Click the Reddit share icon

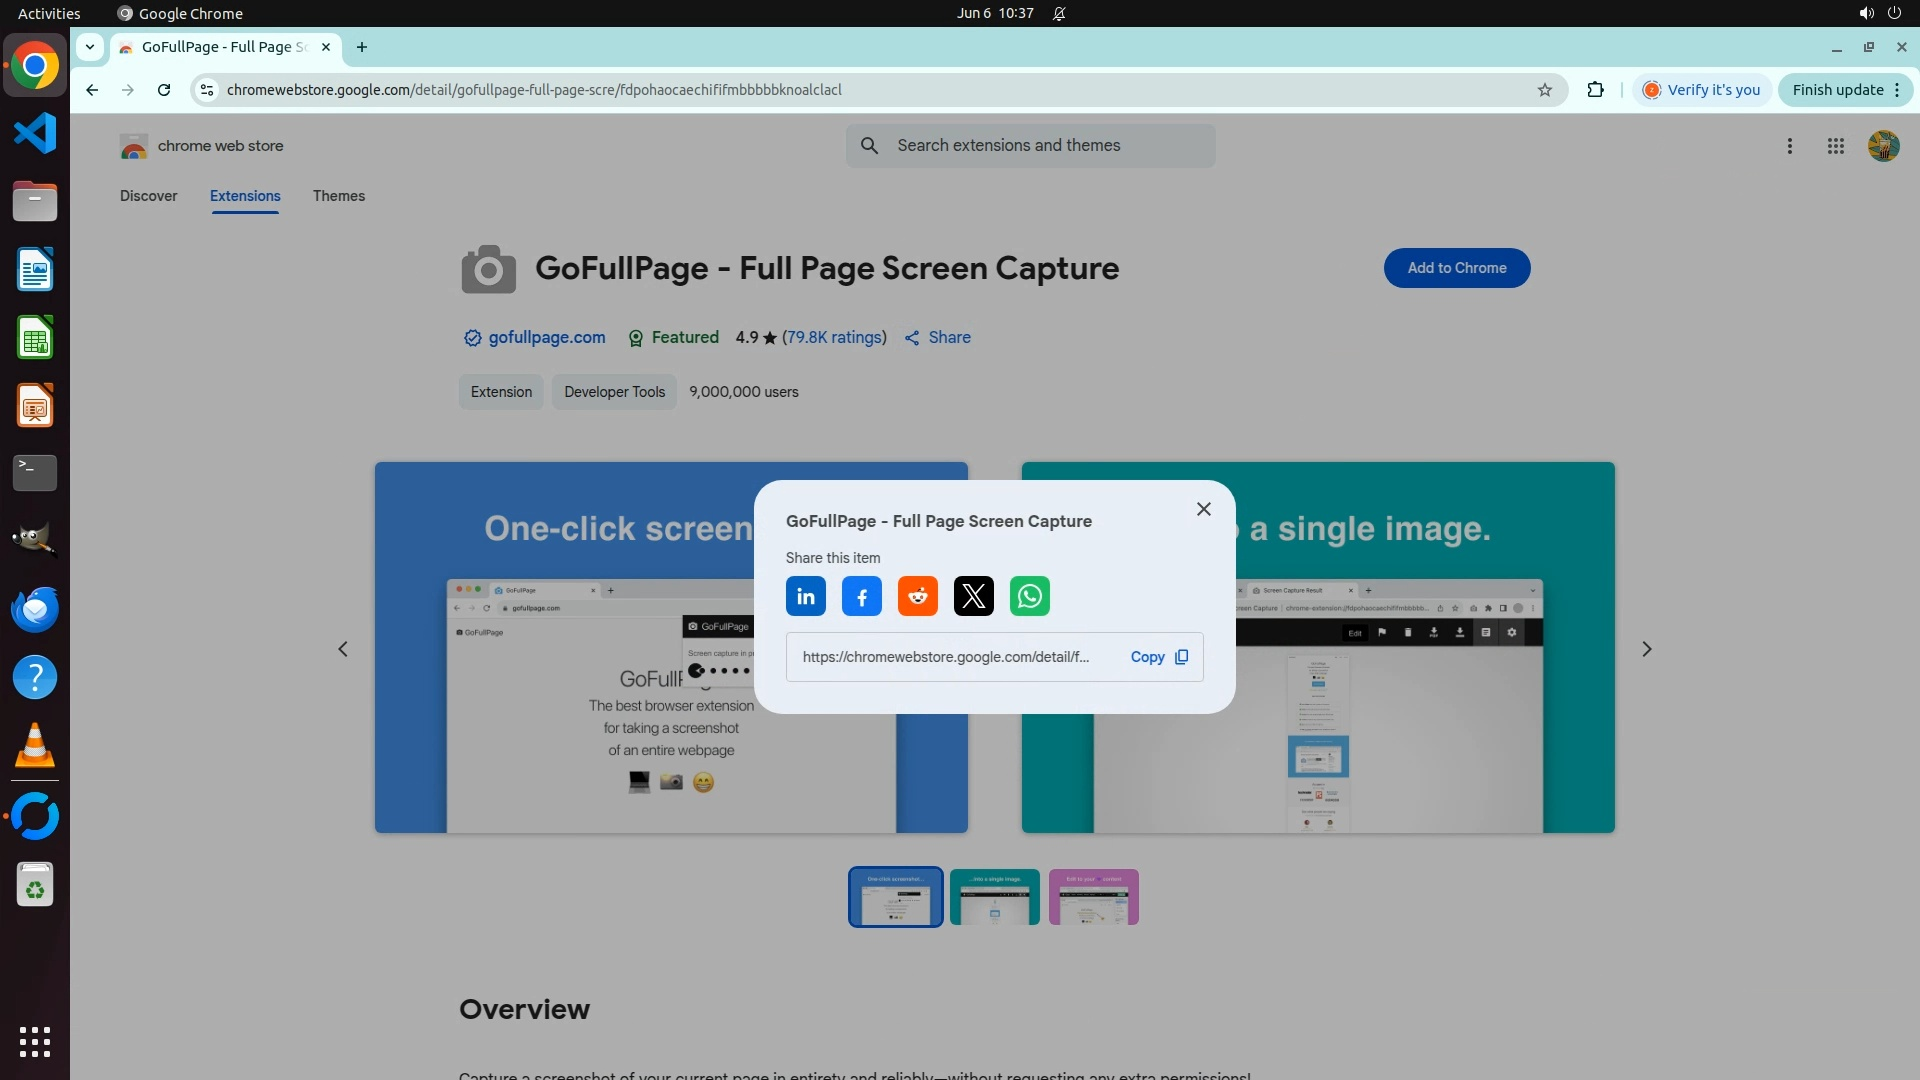point(917,597)
